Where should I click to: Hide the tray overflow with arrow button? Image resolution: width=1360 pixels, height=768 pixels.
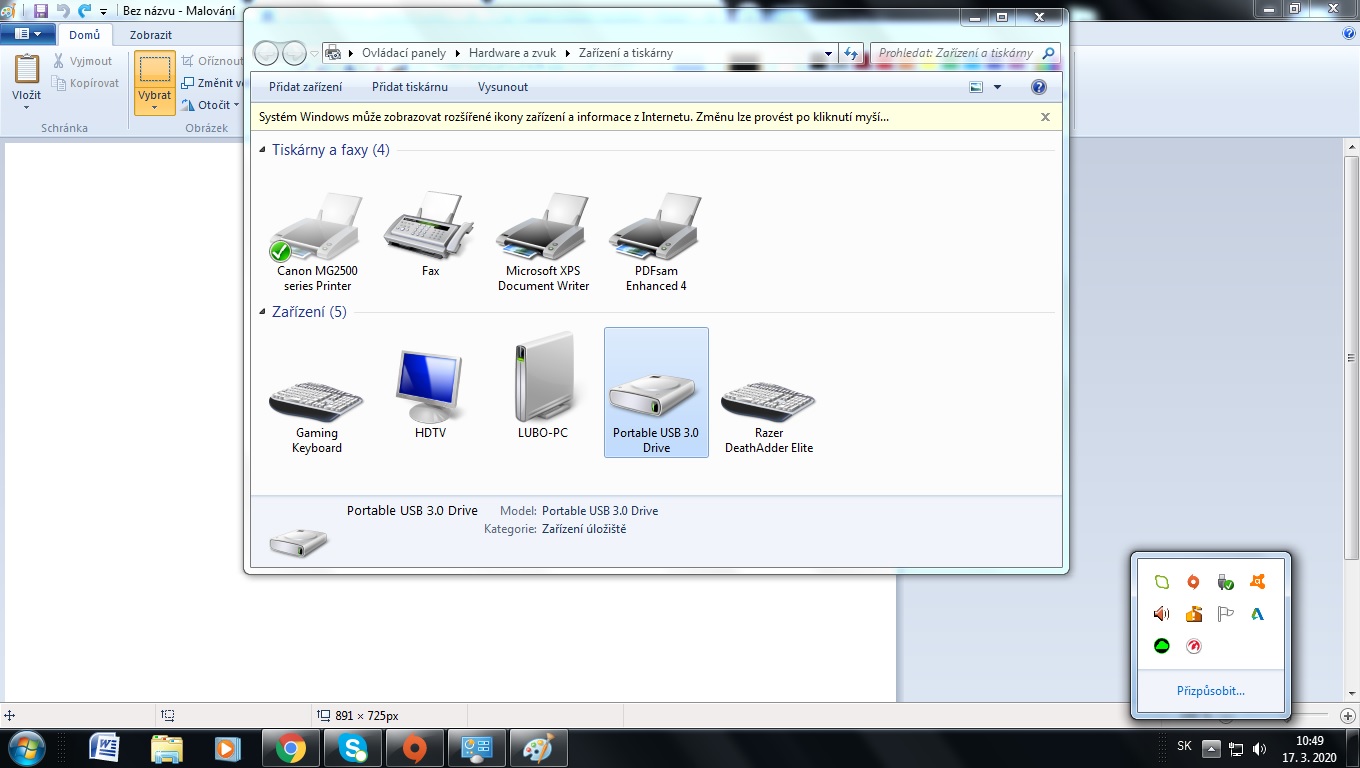[1211, 749]
